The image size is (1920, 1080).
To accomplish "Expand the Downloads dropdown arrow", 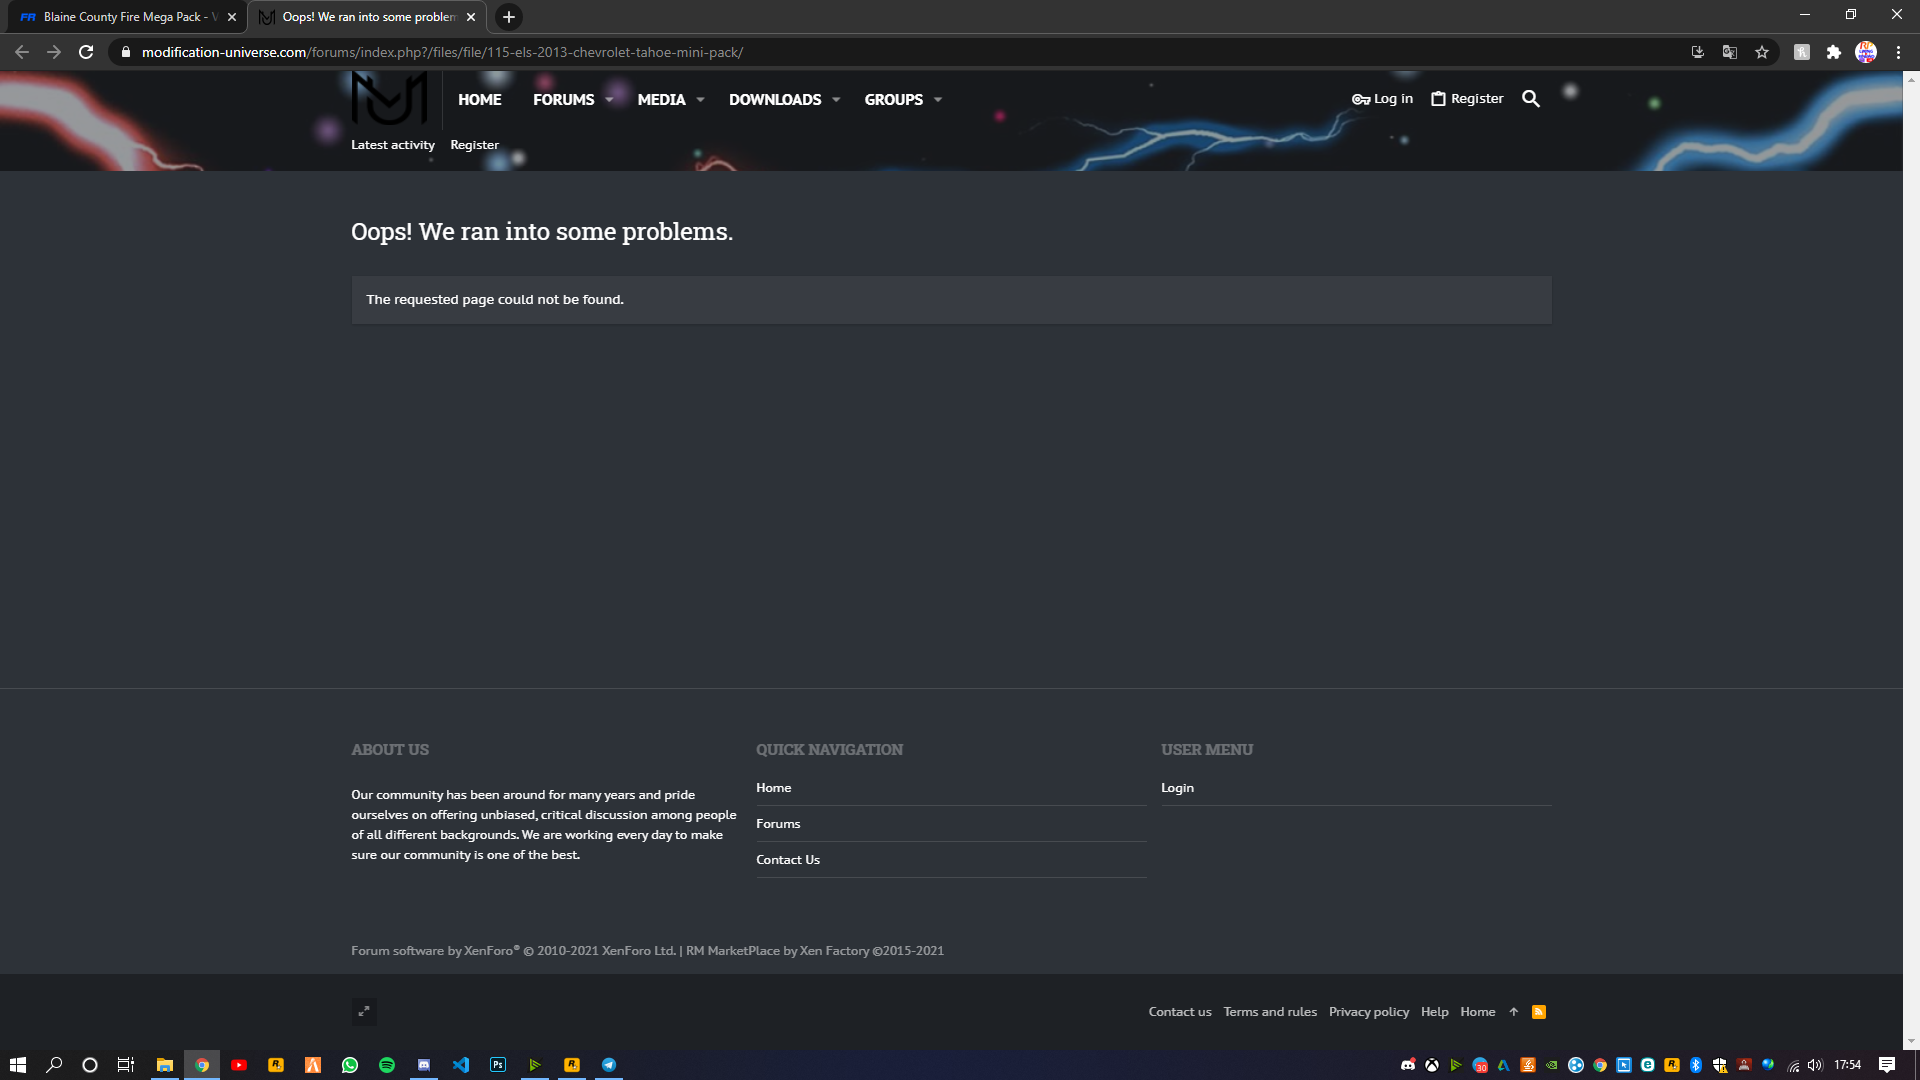I will pos(836,100).
